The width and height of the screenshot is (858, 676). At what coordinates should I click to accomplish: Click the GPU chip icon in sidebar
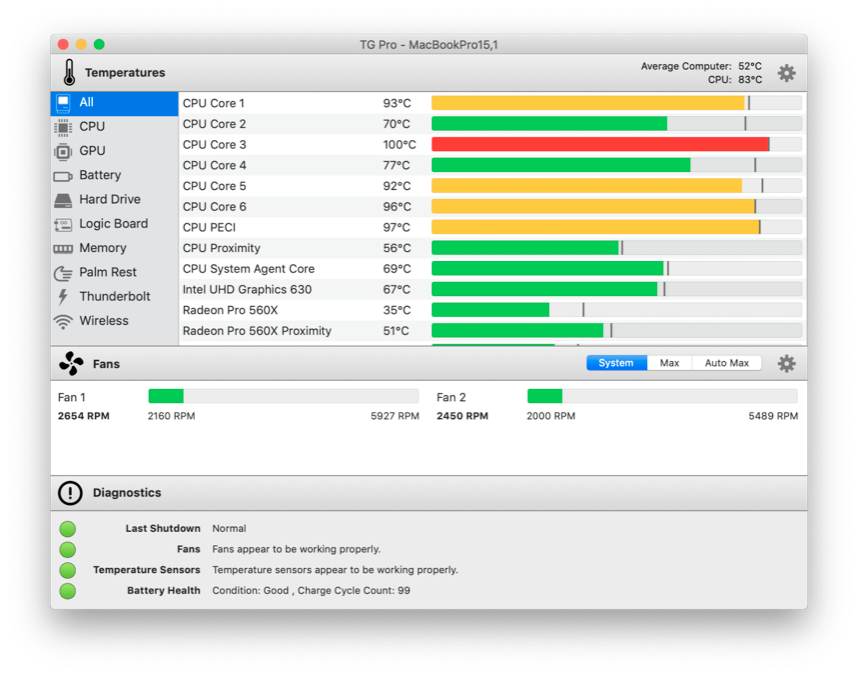[x=63, y=151]
